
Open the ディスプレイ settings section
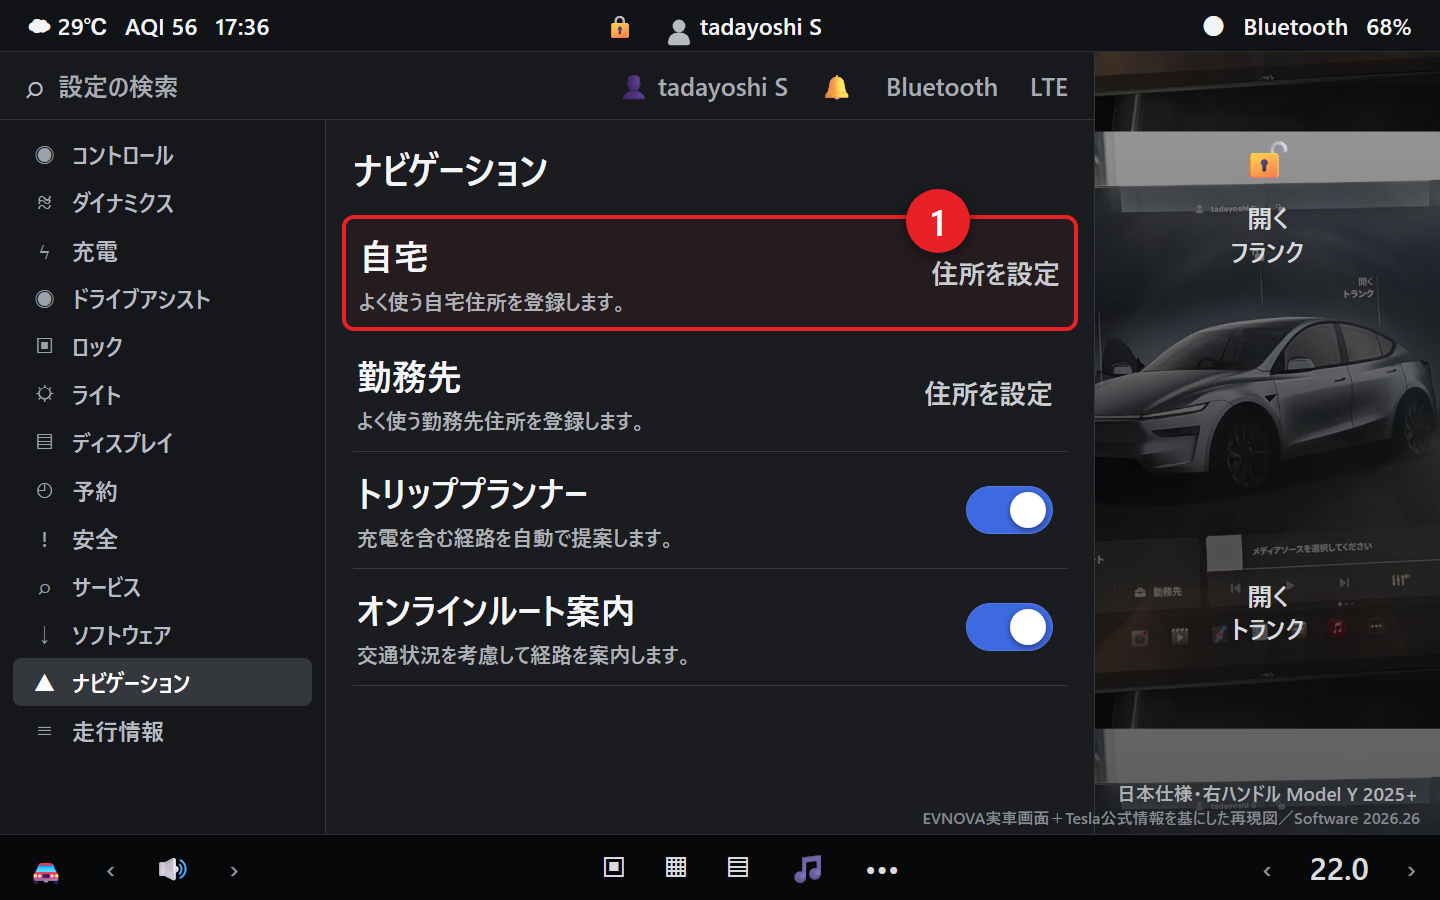click(x=163, y=443)
